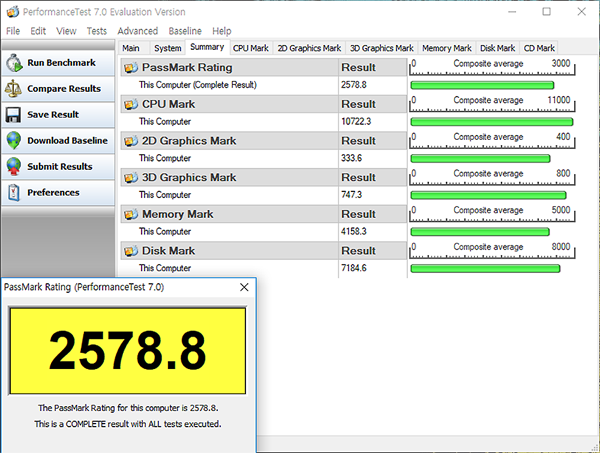Open the Baseline menu
The width and height of the screenshot is (600, 453).
point(185,31)
